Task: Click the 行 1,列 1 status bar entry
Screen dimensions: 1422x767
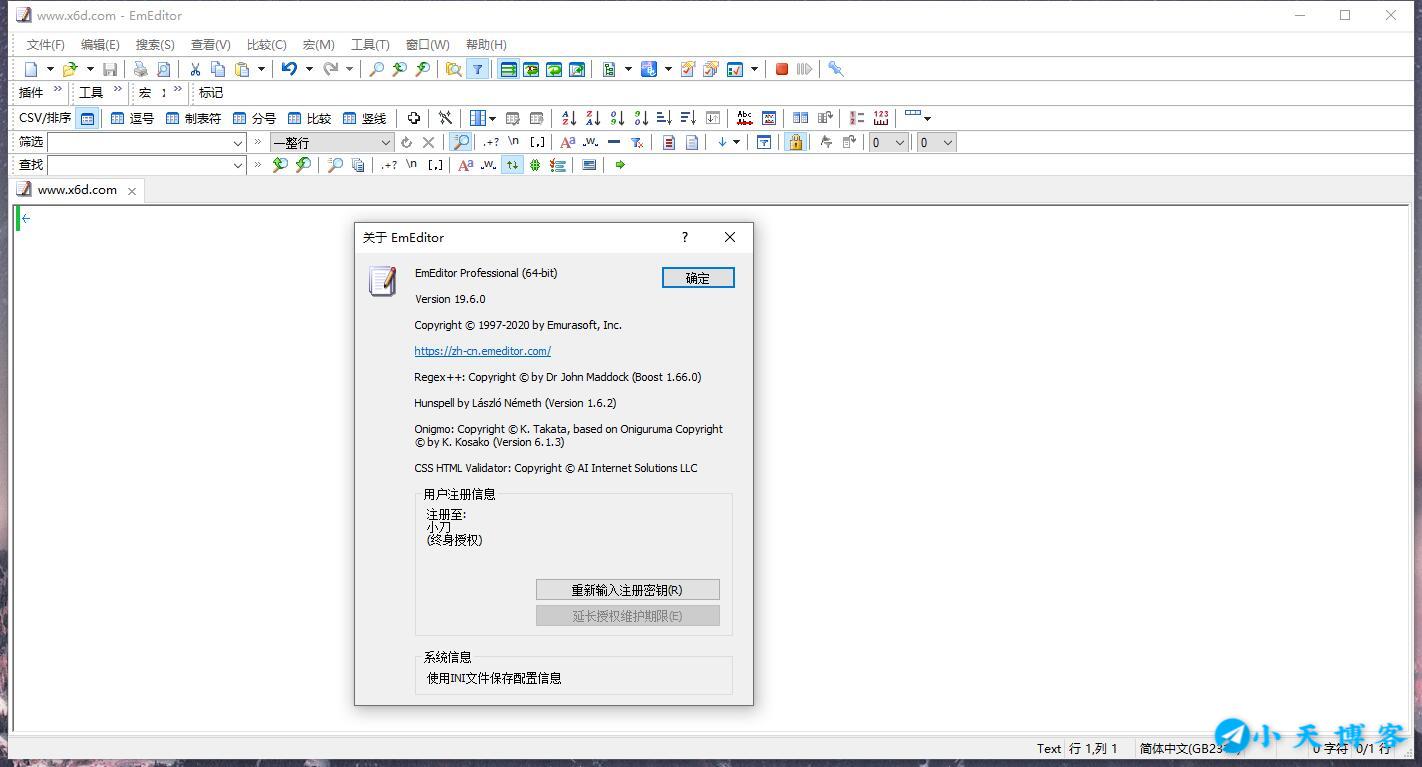Action: pyautogui.click(x=1093, y=748)
